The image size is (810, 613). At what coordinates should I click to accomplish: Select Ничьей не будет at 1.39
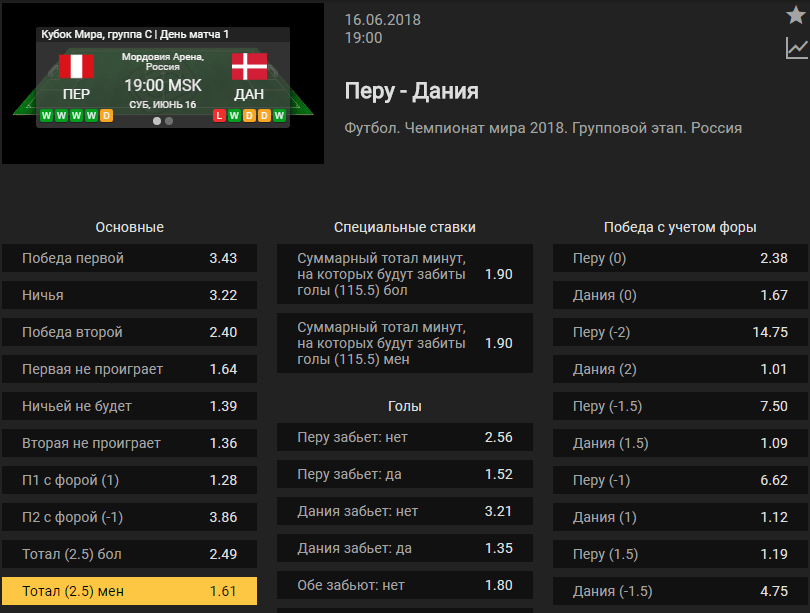[130, 406]
